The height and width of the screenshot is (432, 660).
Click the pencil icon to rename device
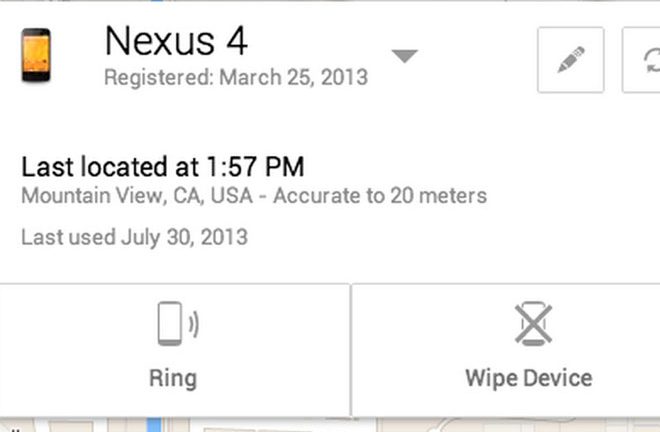pyautogui.click(x=571, y=60)
